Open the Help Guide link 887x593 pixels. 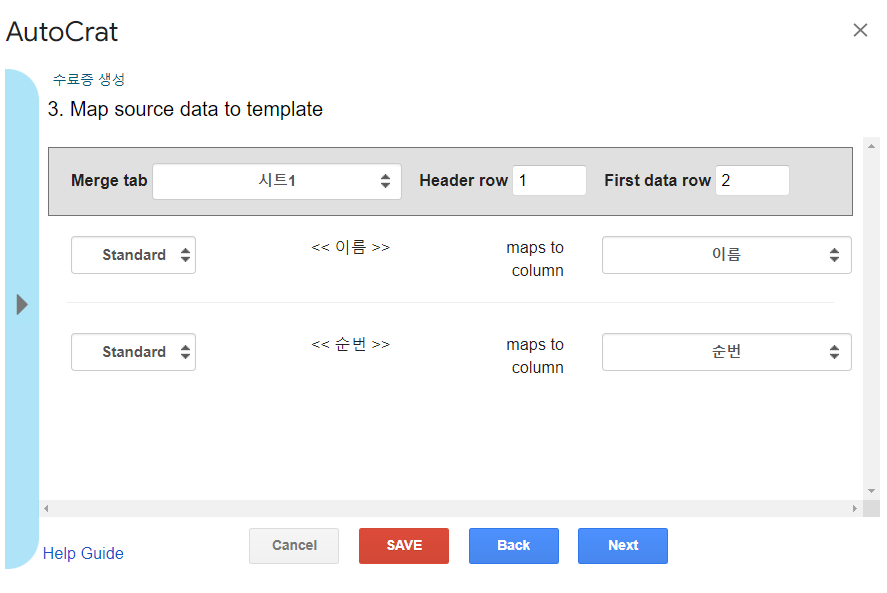tap(83, 553)
